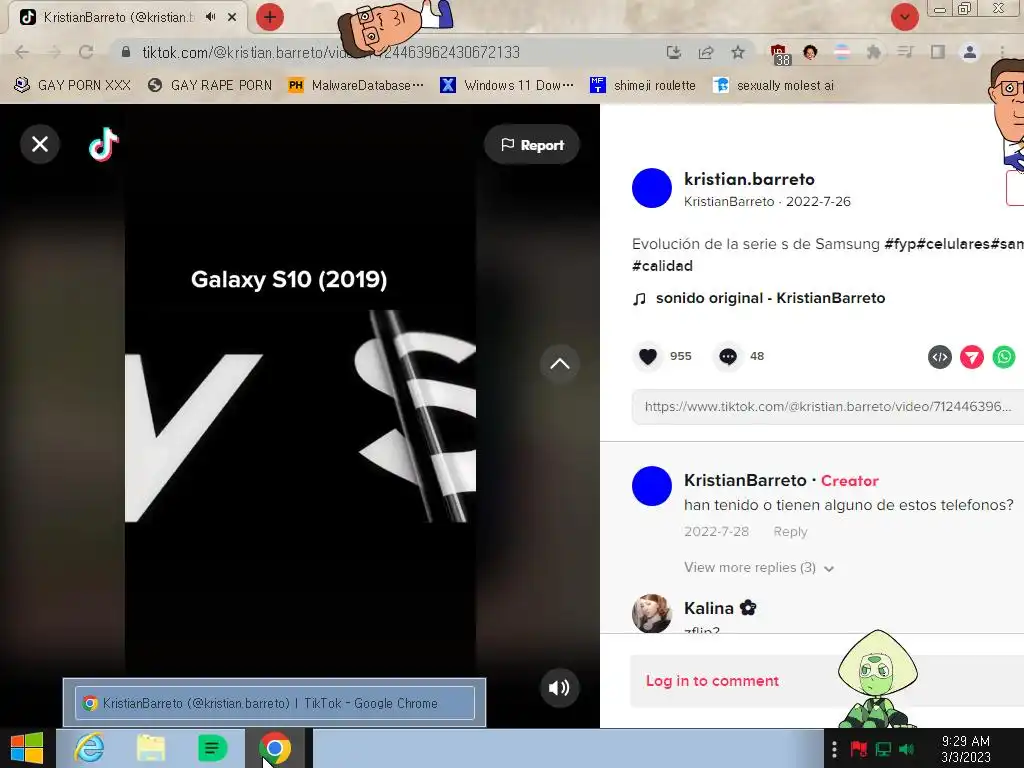Viewport: 1024px width, 768px height.
Task: Open the extensions puzzle piece menu
Action: 873,52
